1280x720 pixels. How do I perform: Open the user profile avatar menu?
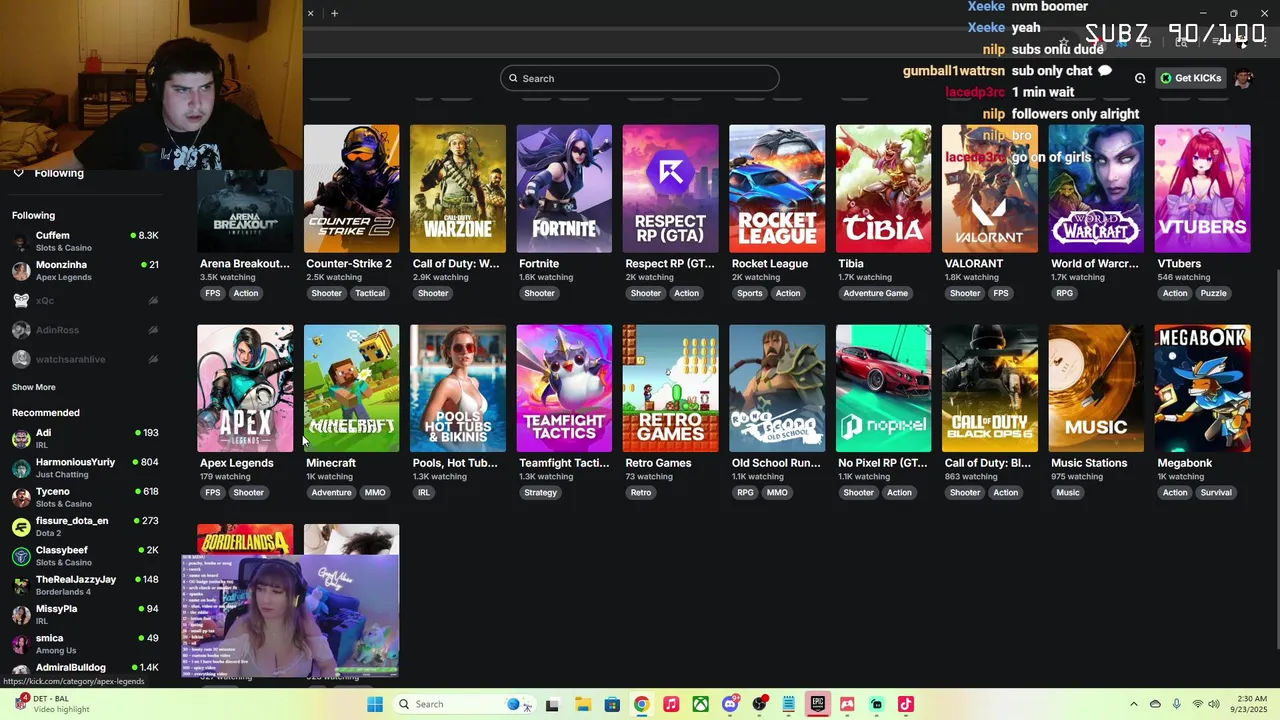1243,78
